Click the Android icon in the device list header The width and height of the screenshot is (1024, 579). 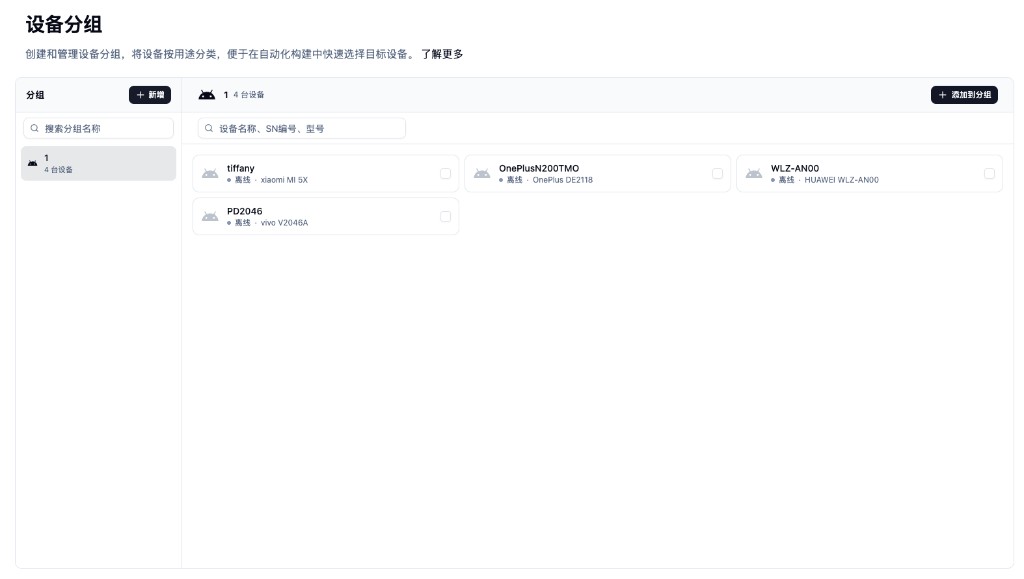[207, 94]
